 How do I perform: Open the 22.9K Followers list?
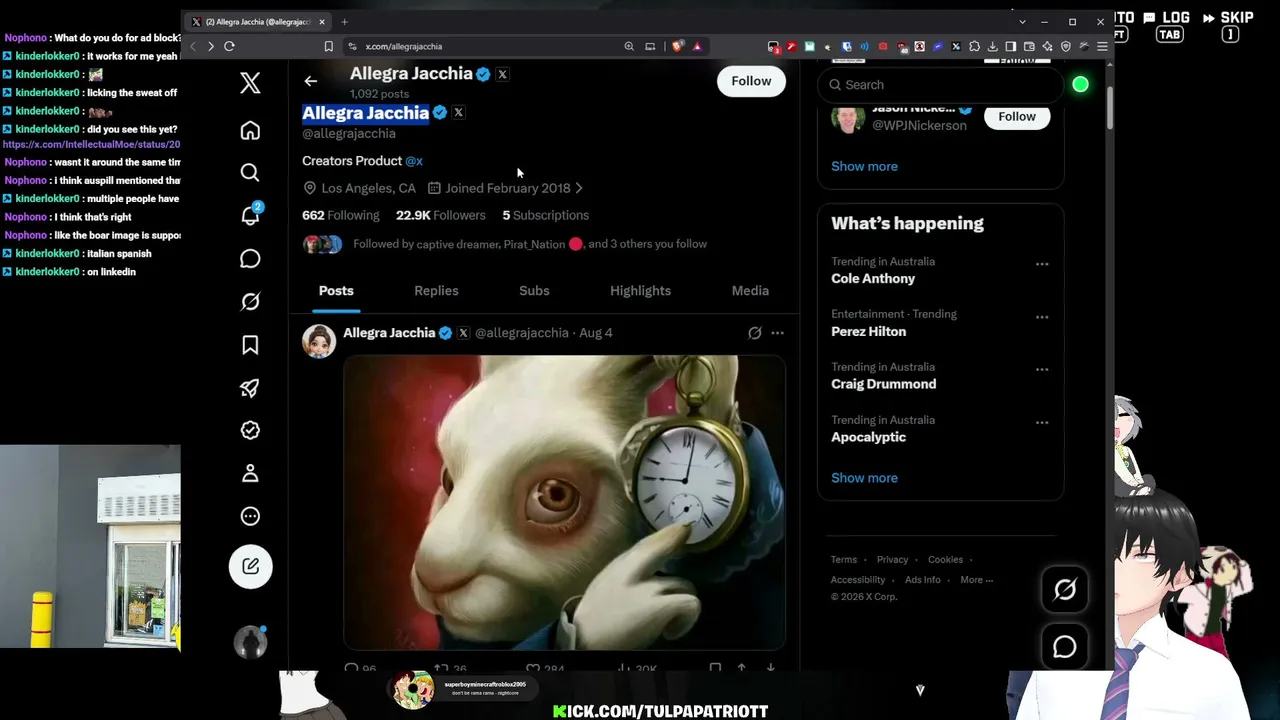point(441,215)
